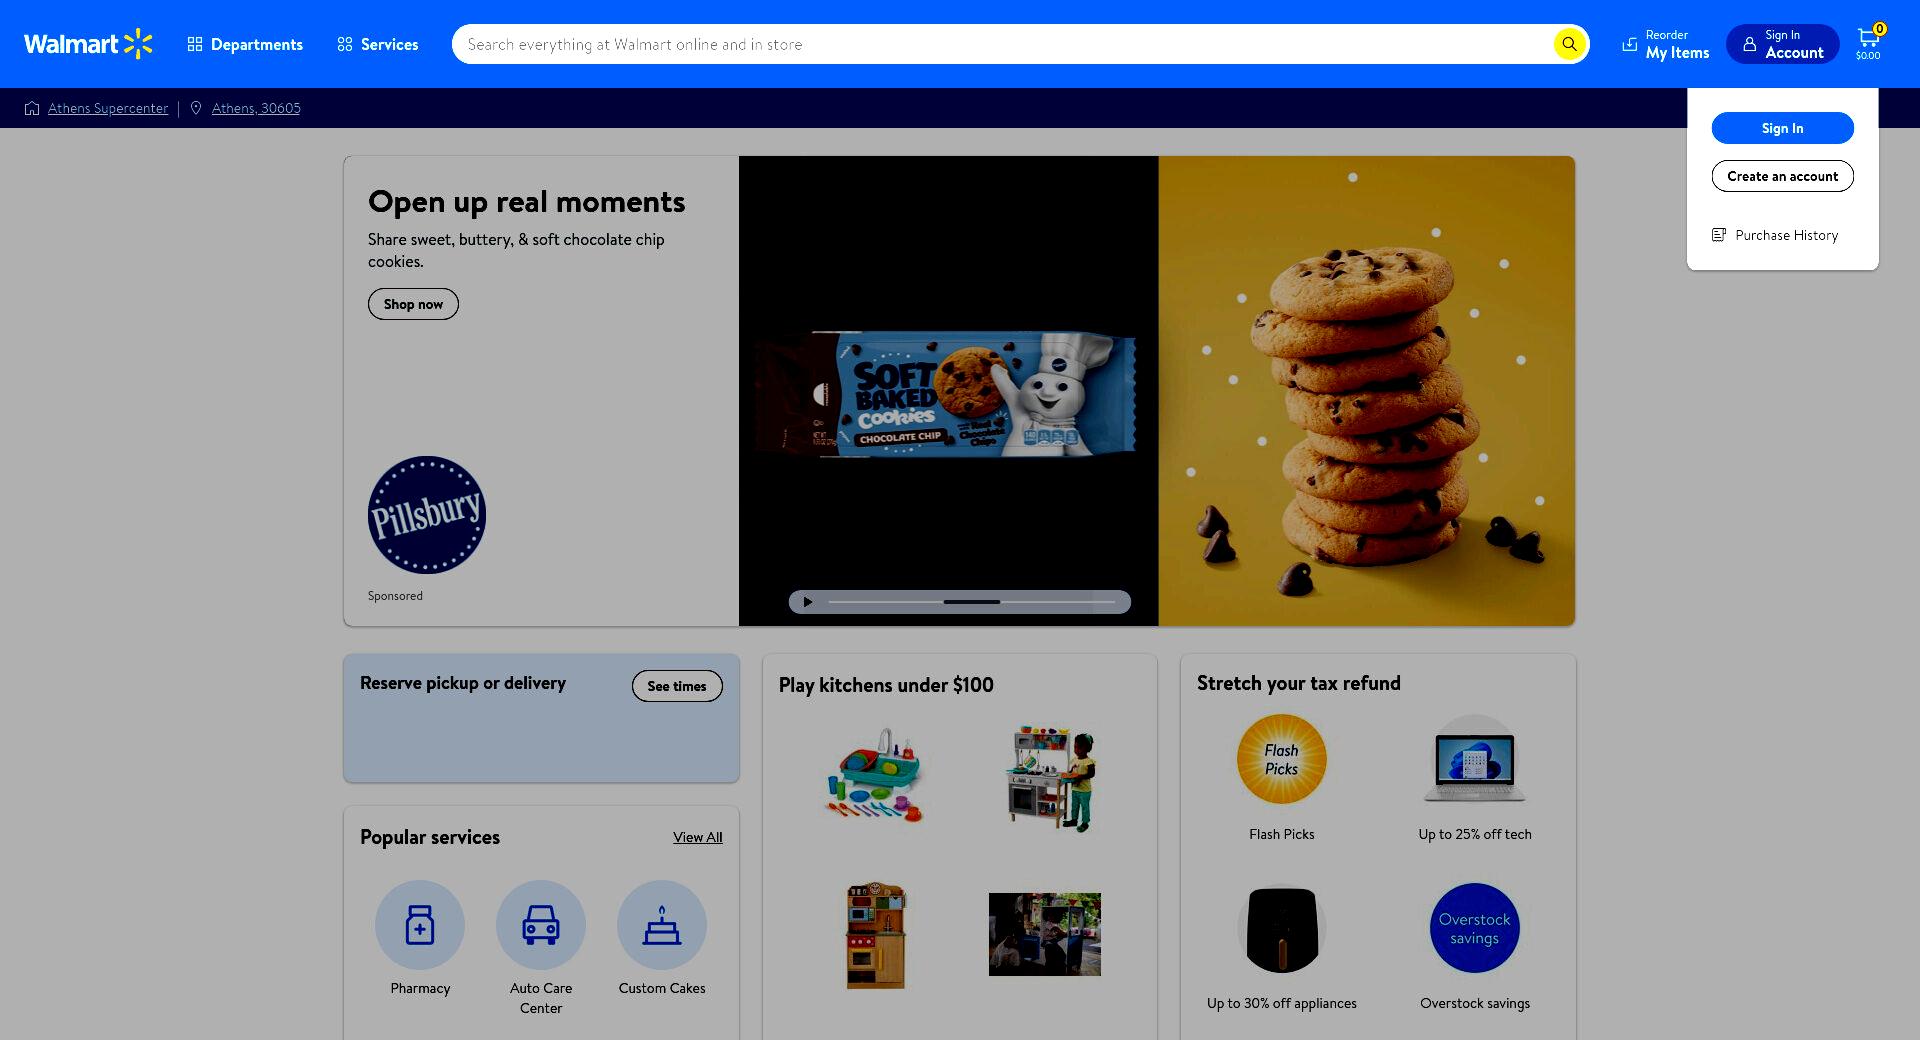This screenshot has width=1920, height=1040.
Task: Click the Stretch your tax refund heading
Action: click(x=1299, y=683)
